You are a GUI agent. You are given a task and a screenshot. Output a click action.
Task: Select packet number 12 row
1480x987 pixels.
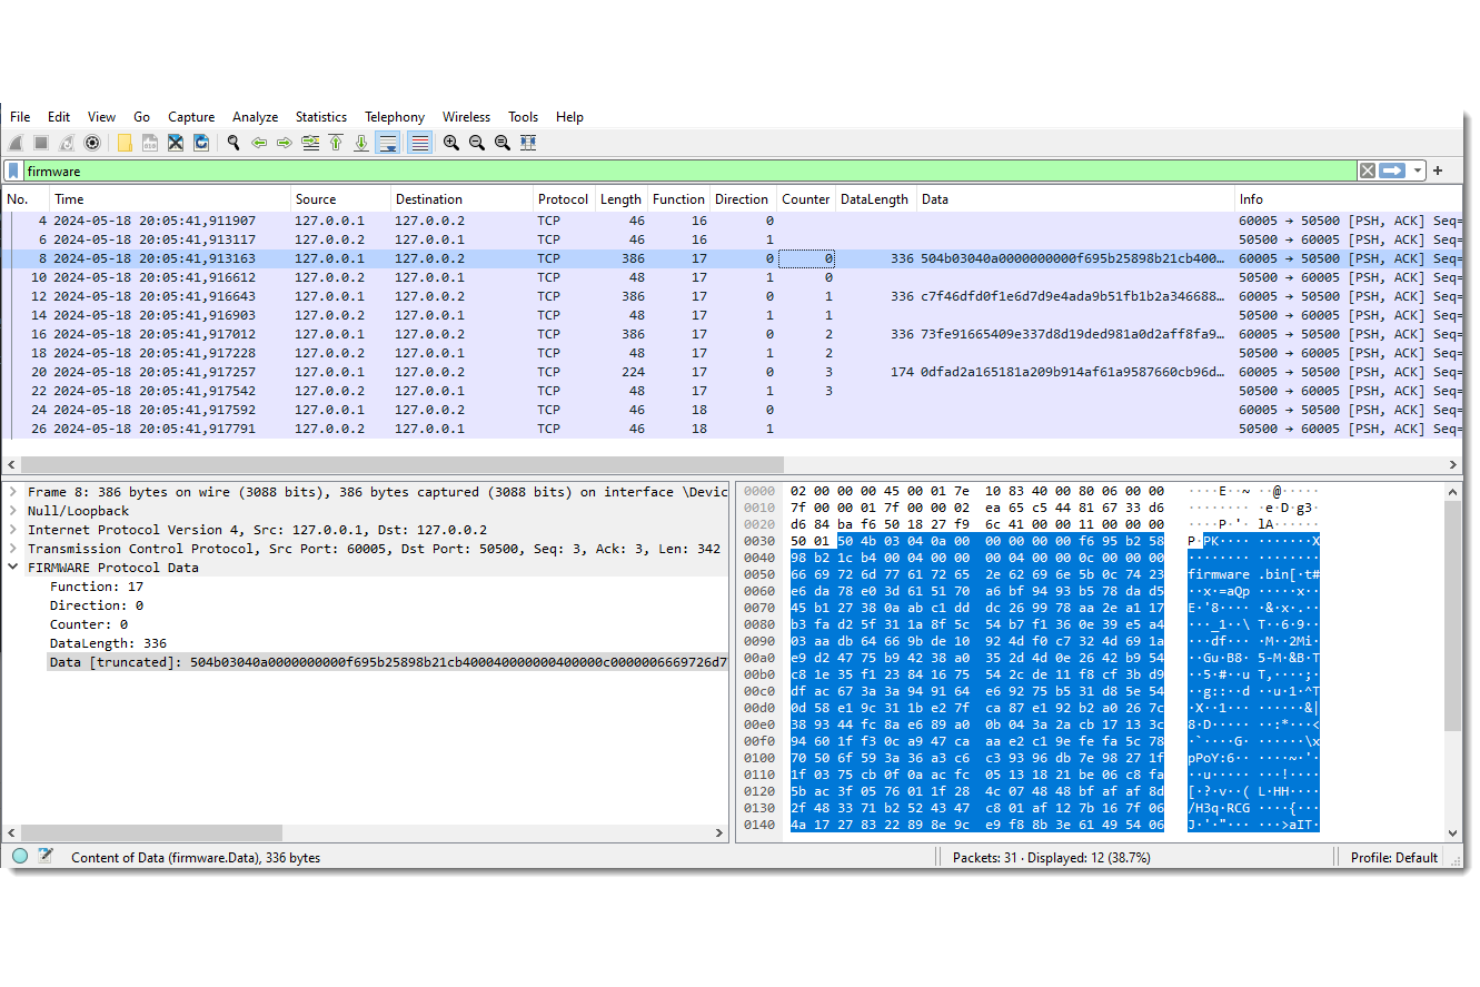(x=732, y=296)
